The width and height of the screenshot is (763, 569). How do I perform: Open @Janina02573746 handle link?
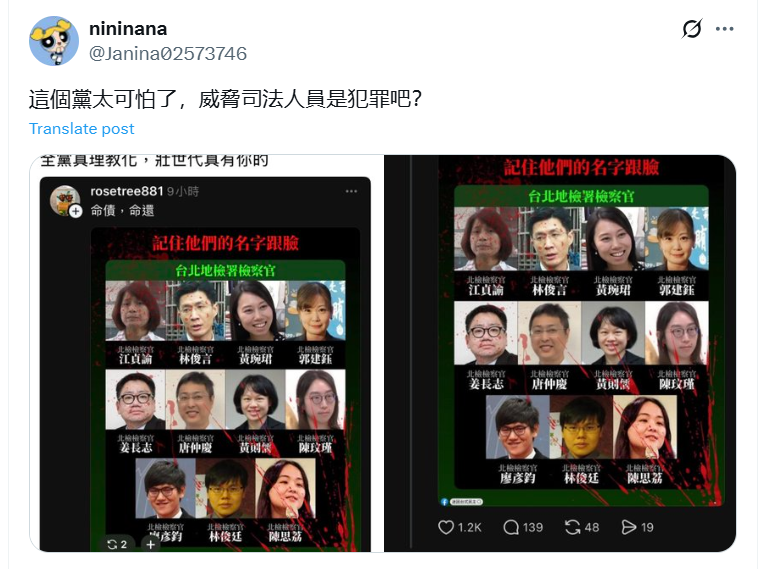[168, 54]
